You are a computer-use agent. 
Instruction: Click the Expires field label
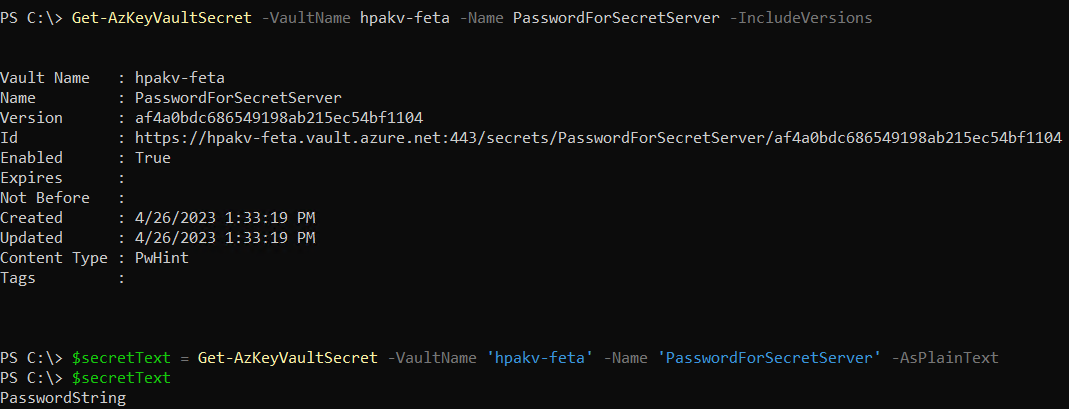pos(30,178)
